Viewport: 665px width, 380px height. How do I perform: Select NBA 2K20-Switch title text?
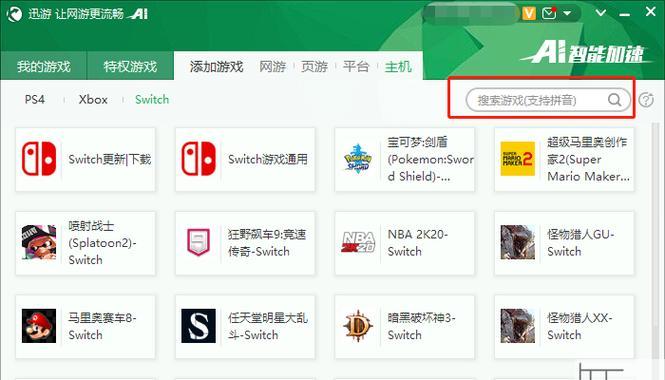(418, 243)
